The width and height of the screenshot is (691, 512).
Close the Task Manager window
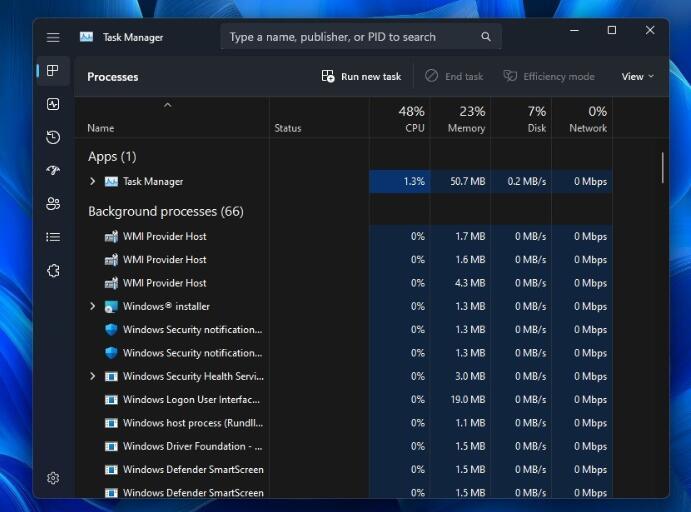click(x=650, y=30)
